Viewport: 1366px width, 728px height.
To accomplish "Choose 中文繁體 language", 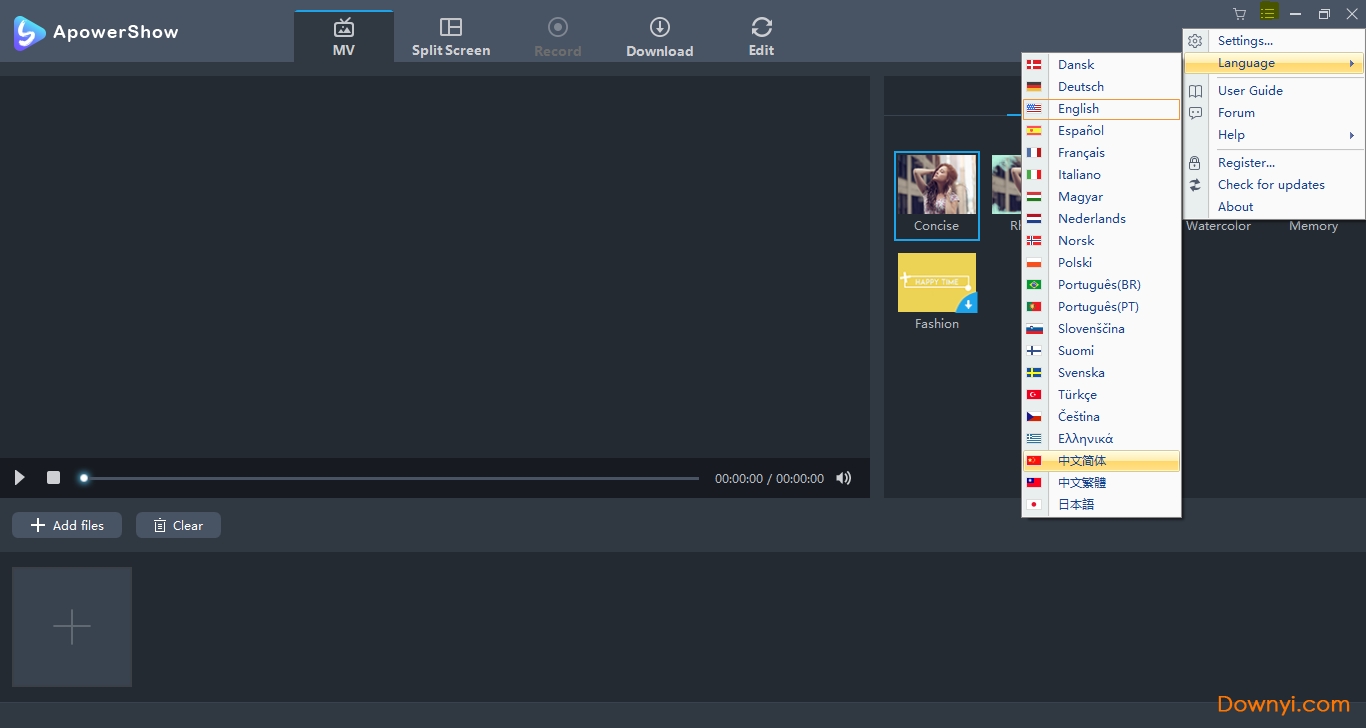I will pyautogui.click(x=1101, y=483).
